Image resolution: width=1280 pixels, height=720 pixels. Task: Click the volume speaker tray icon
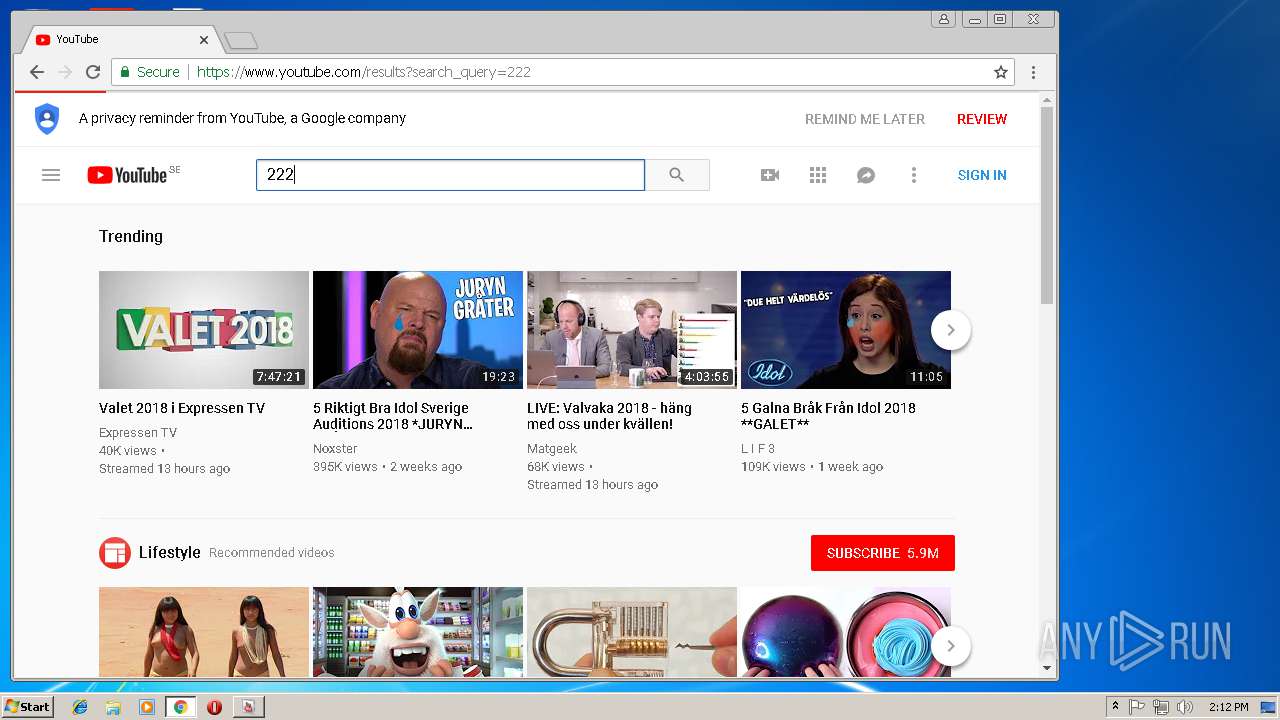[1184, 707]
